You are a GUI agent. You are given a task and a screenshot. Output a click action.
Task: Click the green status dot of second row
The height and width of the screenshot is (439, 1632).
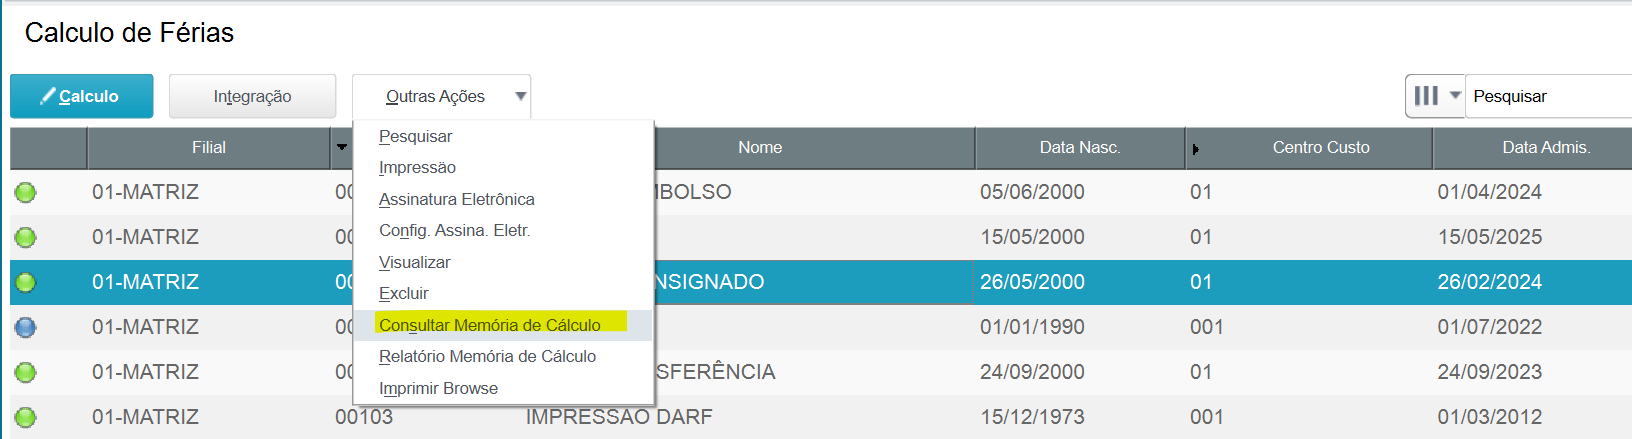coord(26,237)
